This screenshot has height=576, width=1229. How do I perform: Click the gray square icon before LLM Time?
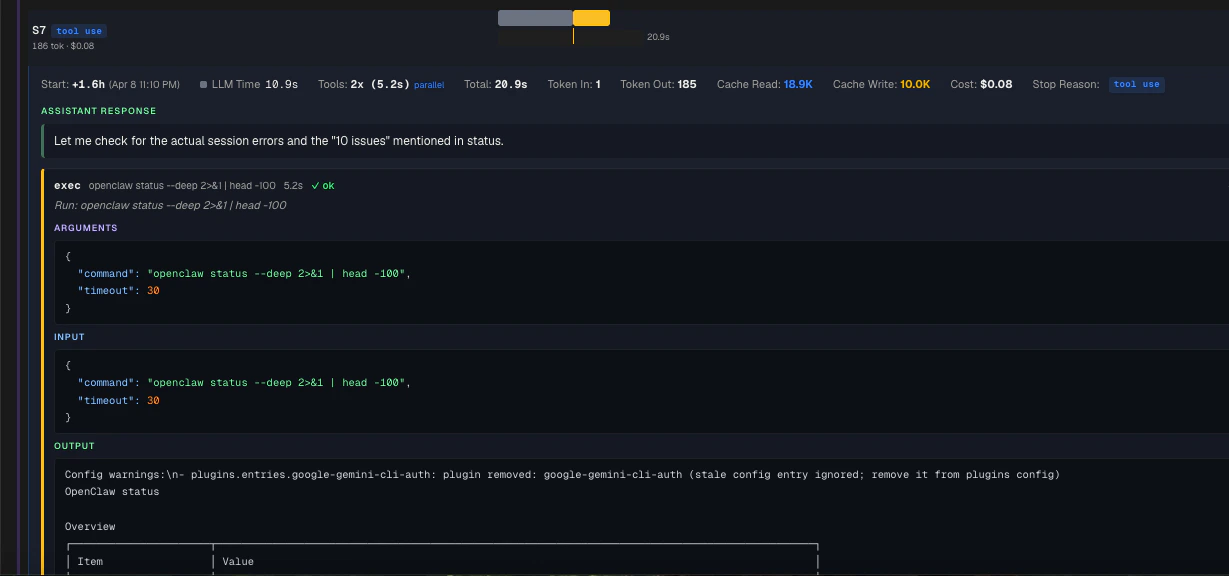click(204, 85)
